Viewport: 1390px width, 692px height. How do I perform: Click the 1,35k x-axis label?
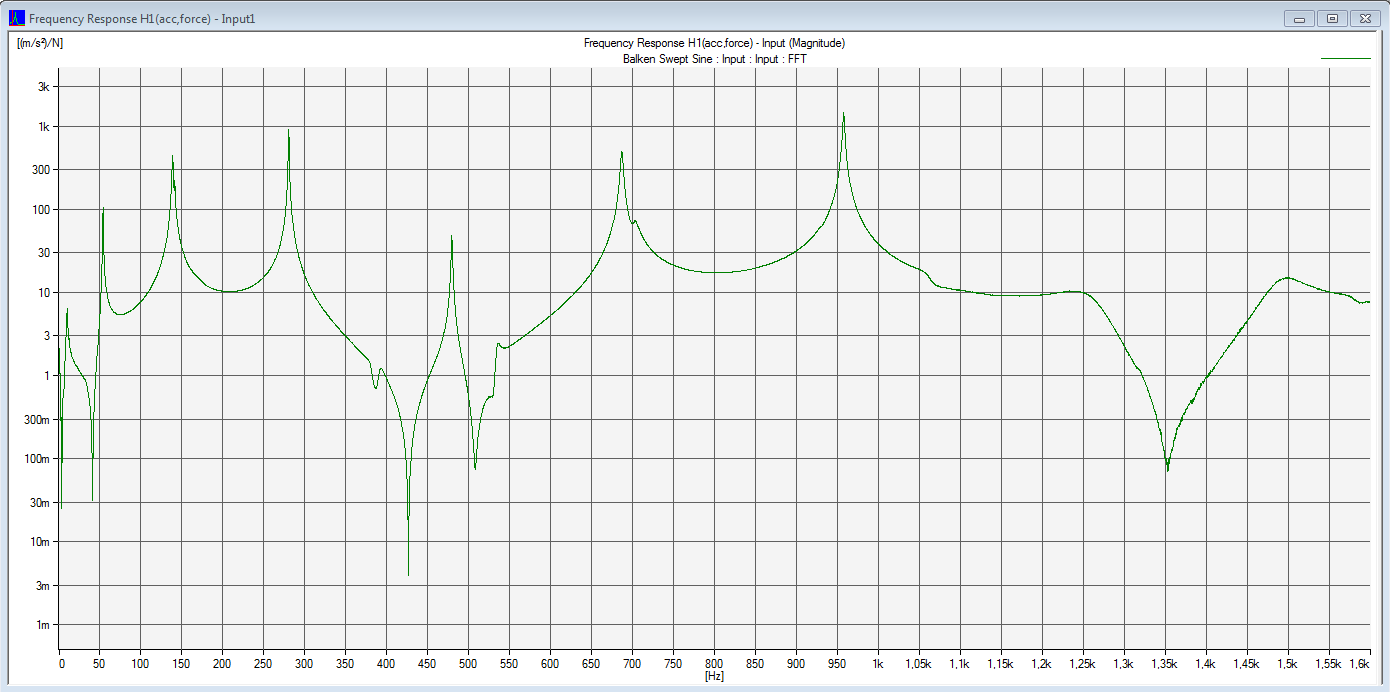coord(1165,664)
